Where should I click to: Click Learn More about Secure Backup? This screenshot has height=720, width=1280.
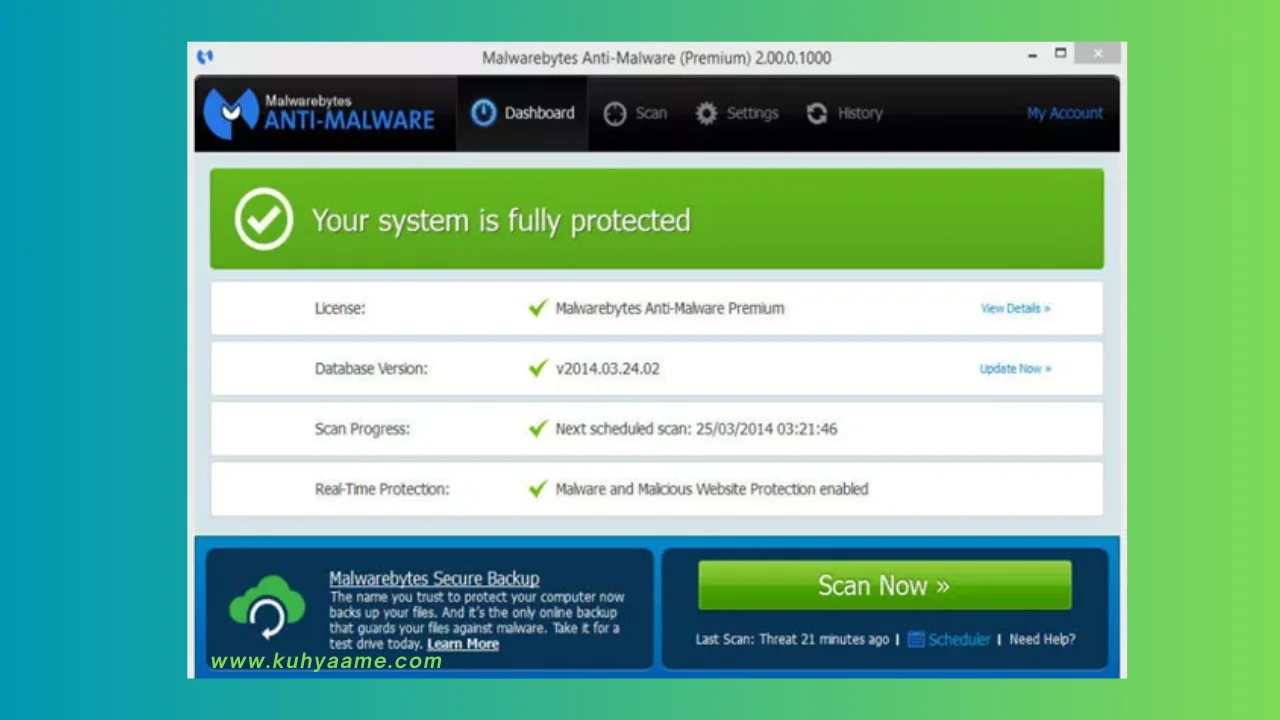point(463,644)
